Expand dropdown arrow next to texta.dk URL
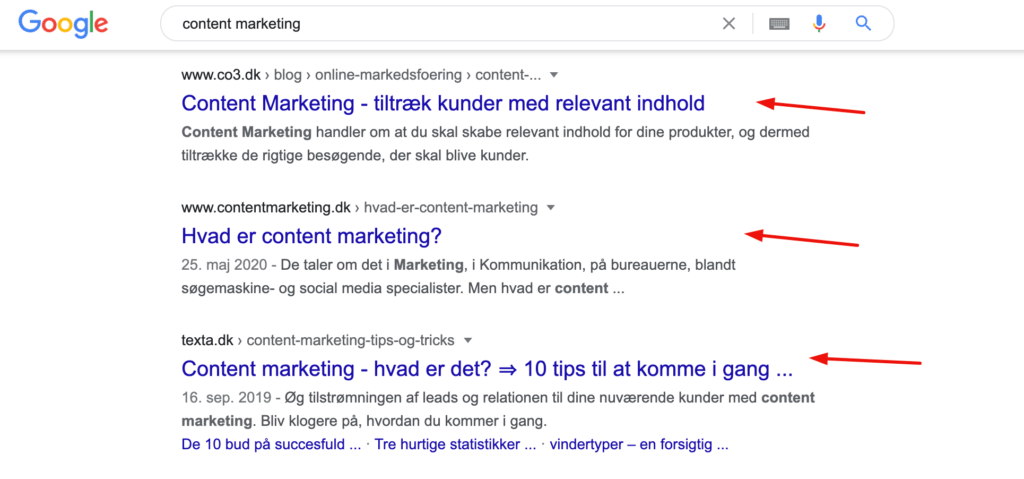 pos(467,340)
